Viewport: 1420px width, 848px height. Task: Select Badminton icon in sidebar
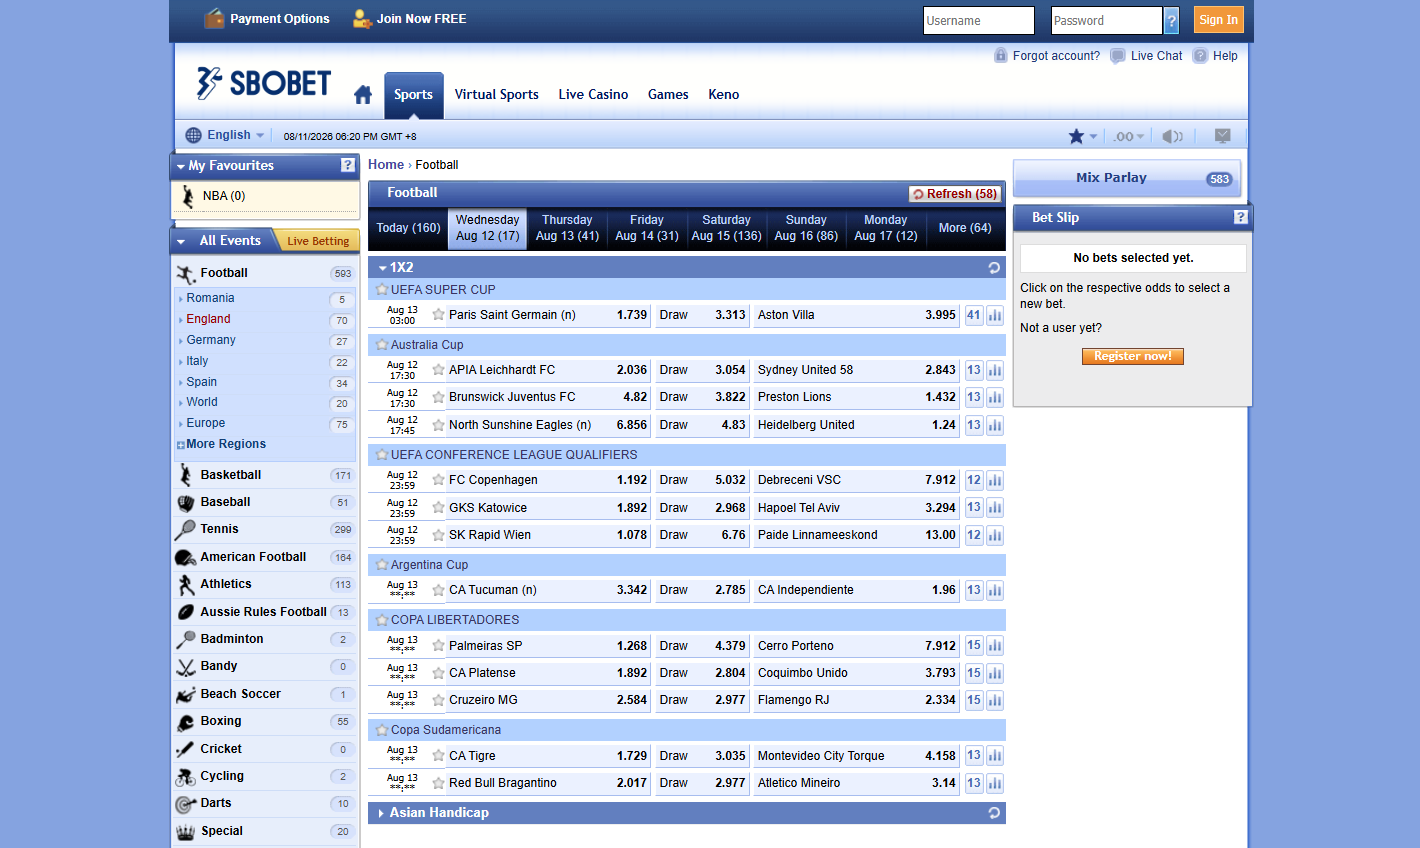point(185,640)
